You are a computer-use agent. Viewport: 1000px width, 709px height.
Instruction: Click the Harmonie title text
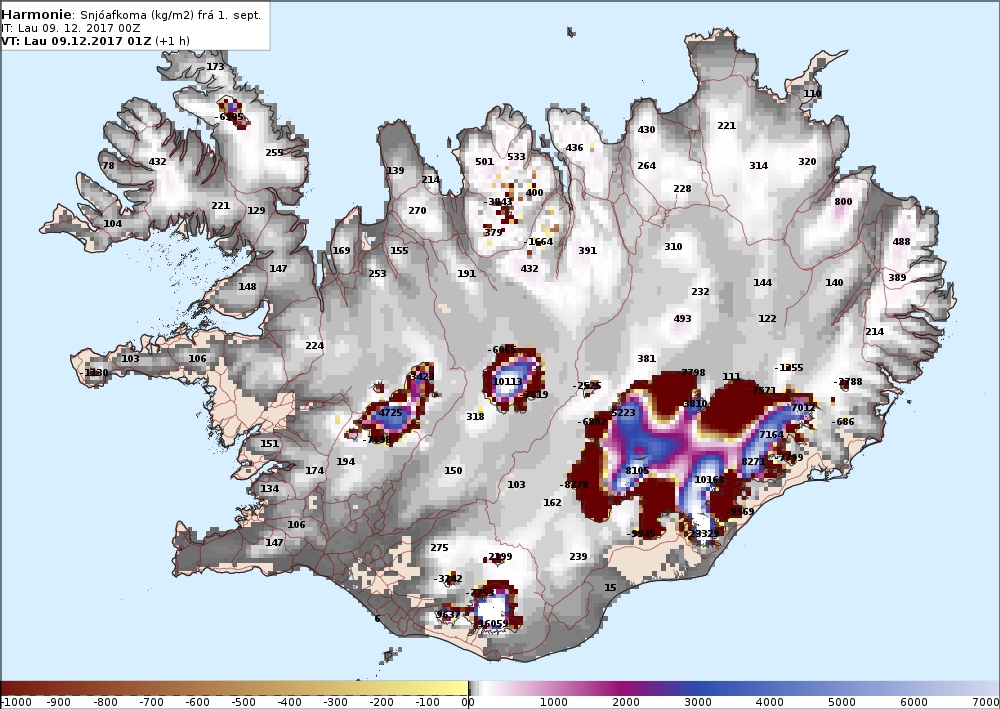(x=38, y=14)
